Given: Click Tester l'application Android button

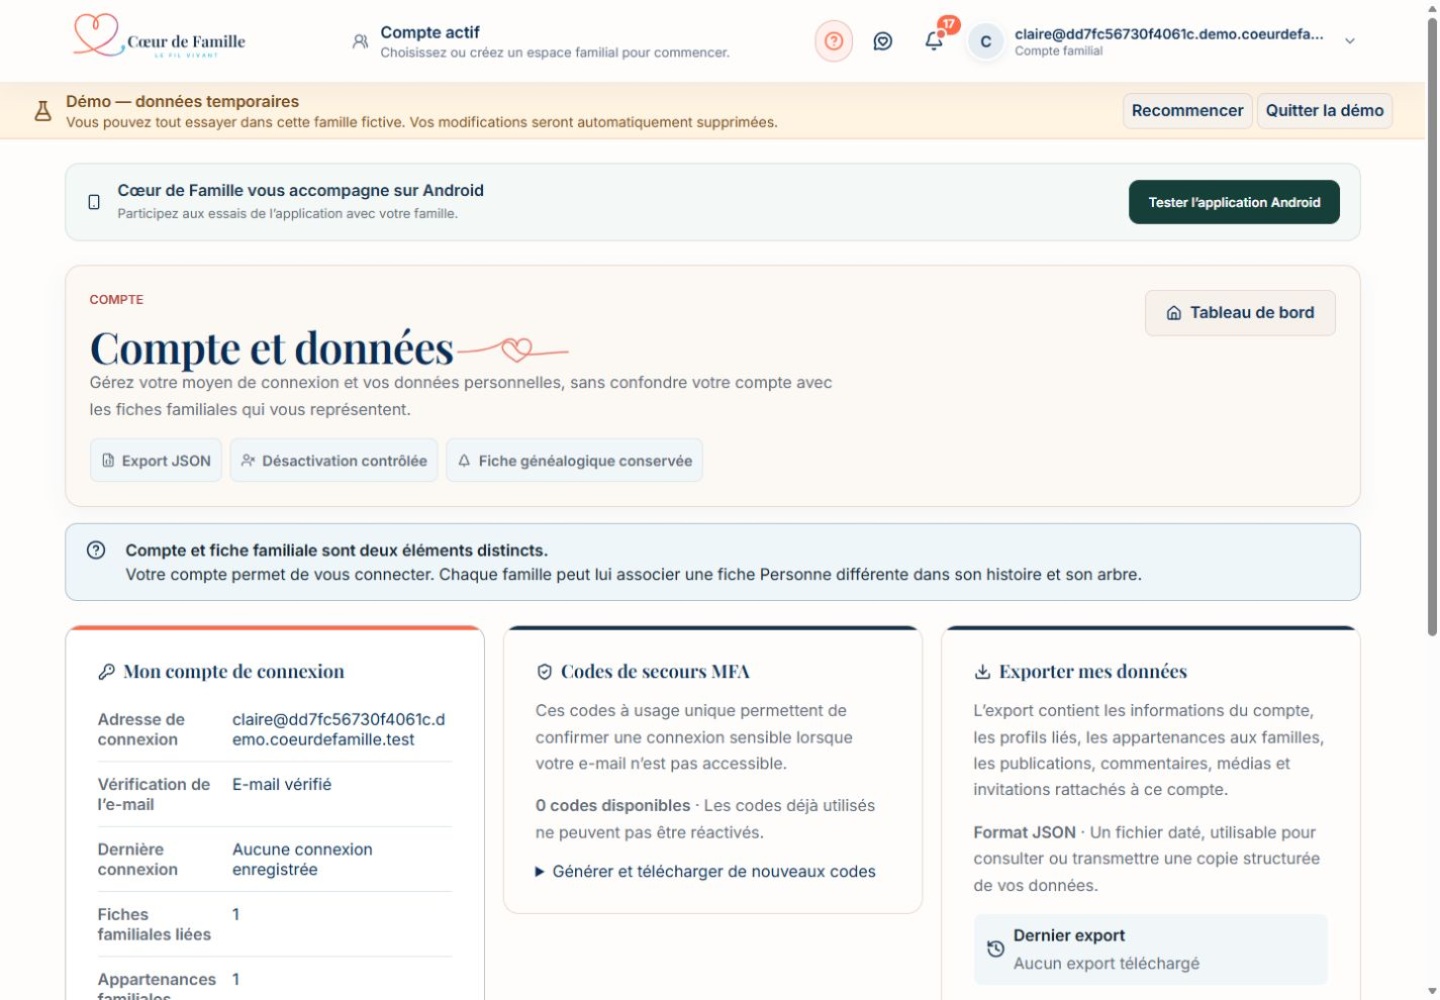Looking at the screenshot, I should pyautogui.click(x=1234, y=202).
